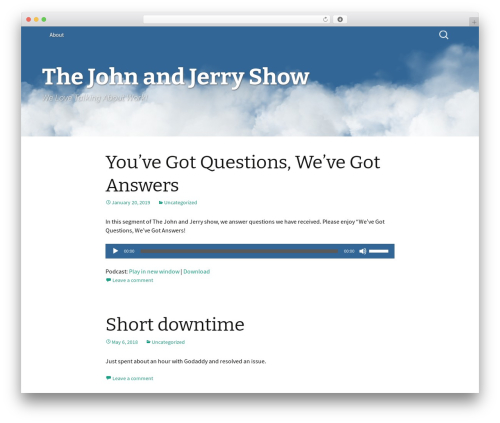Click the site tagline We Love Talking About Work
Image resolution: width=500 pixels, height=423 pixels.
tap(95, 98)
